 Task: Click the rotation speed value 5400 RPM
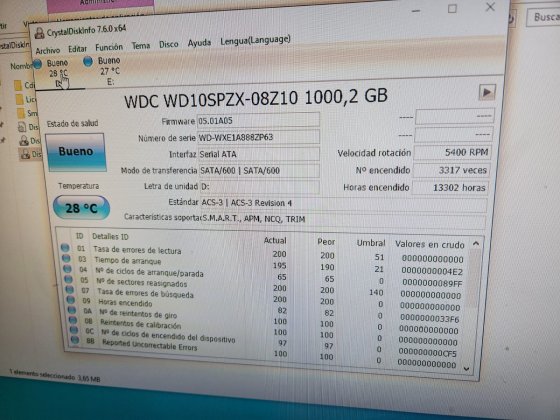click(452, 152)
